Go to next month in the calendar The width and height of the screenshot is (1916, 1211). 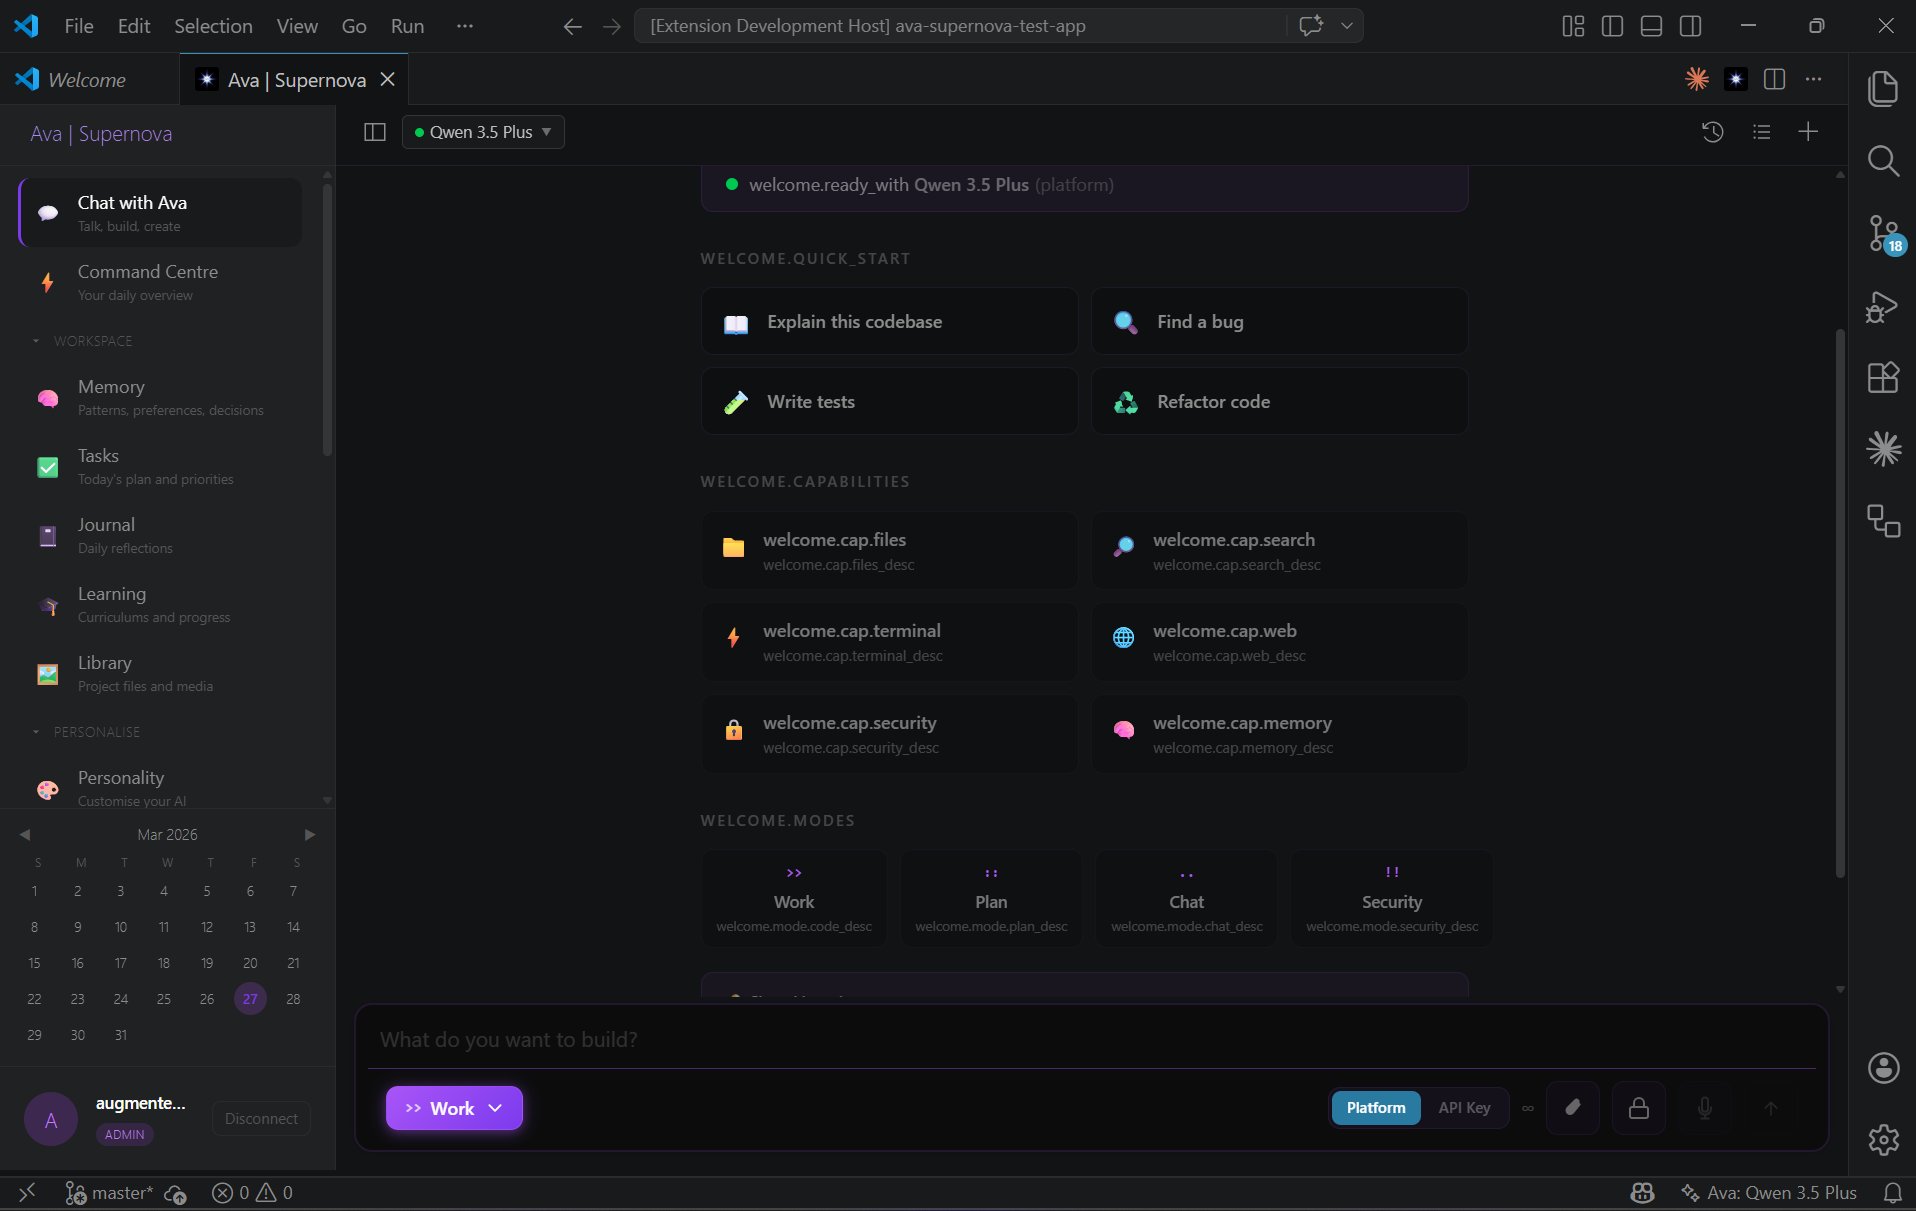coord(310,834)
